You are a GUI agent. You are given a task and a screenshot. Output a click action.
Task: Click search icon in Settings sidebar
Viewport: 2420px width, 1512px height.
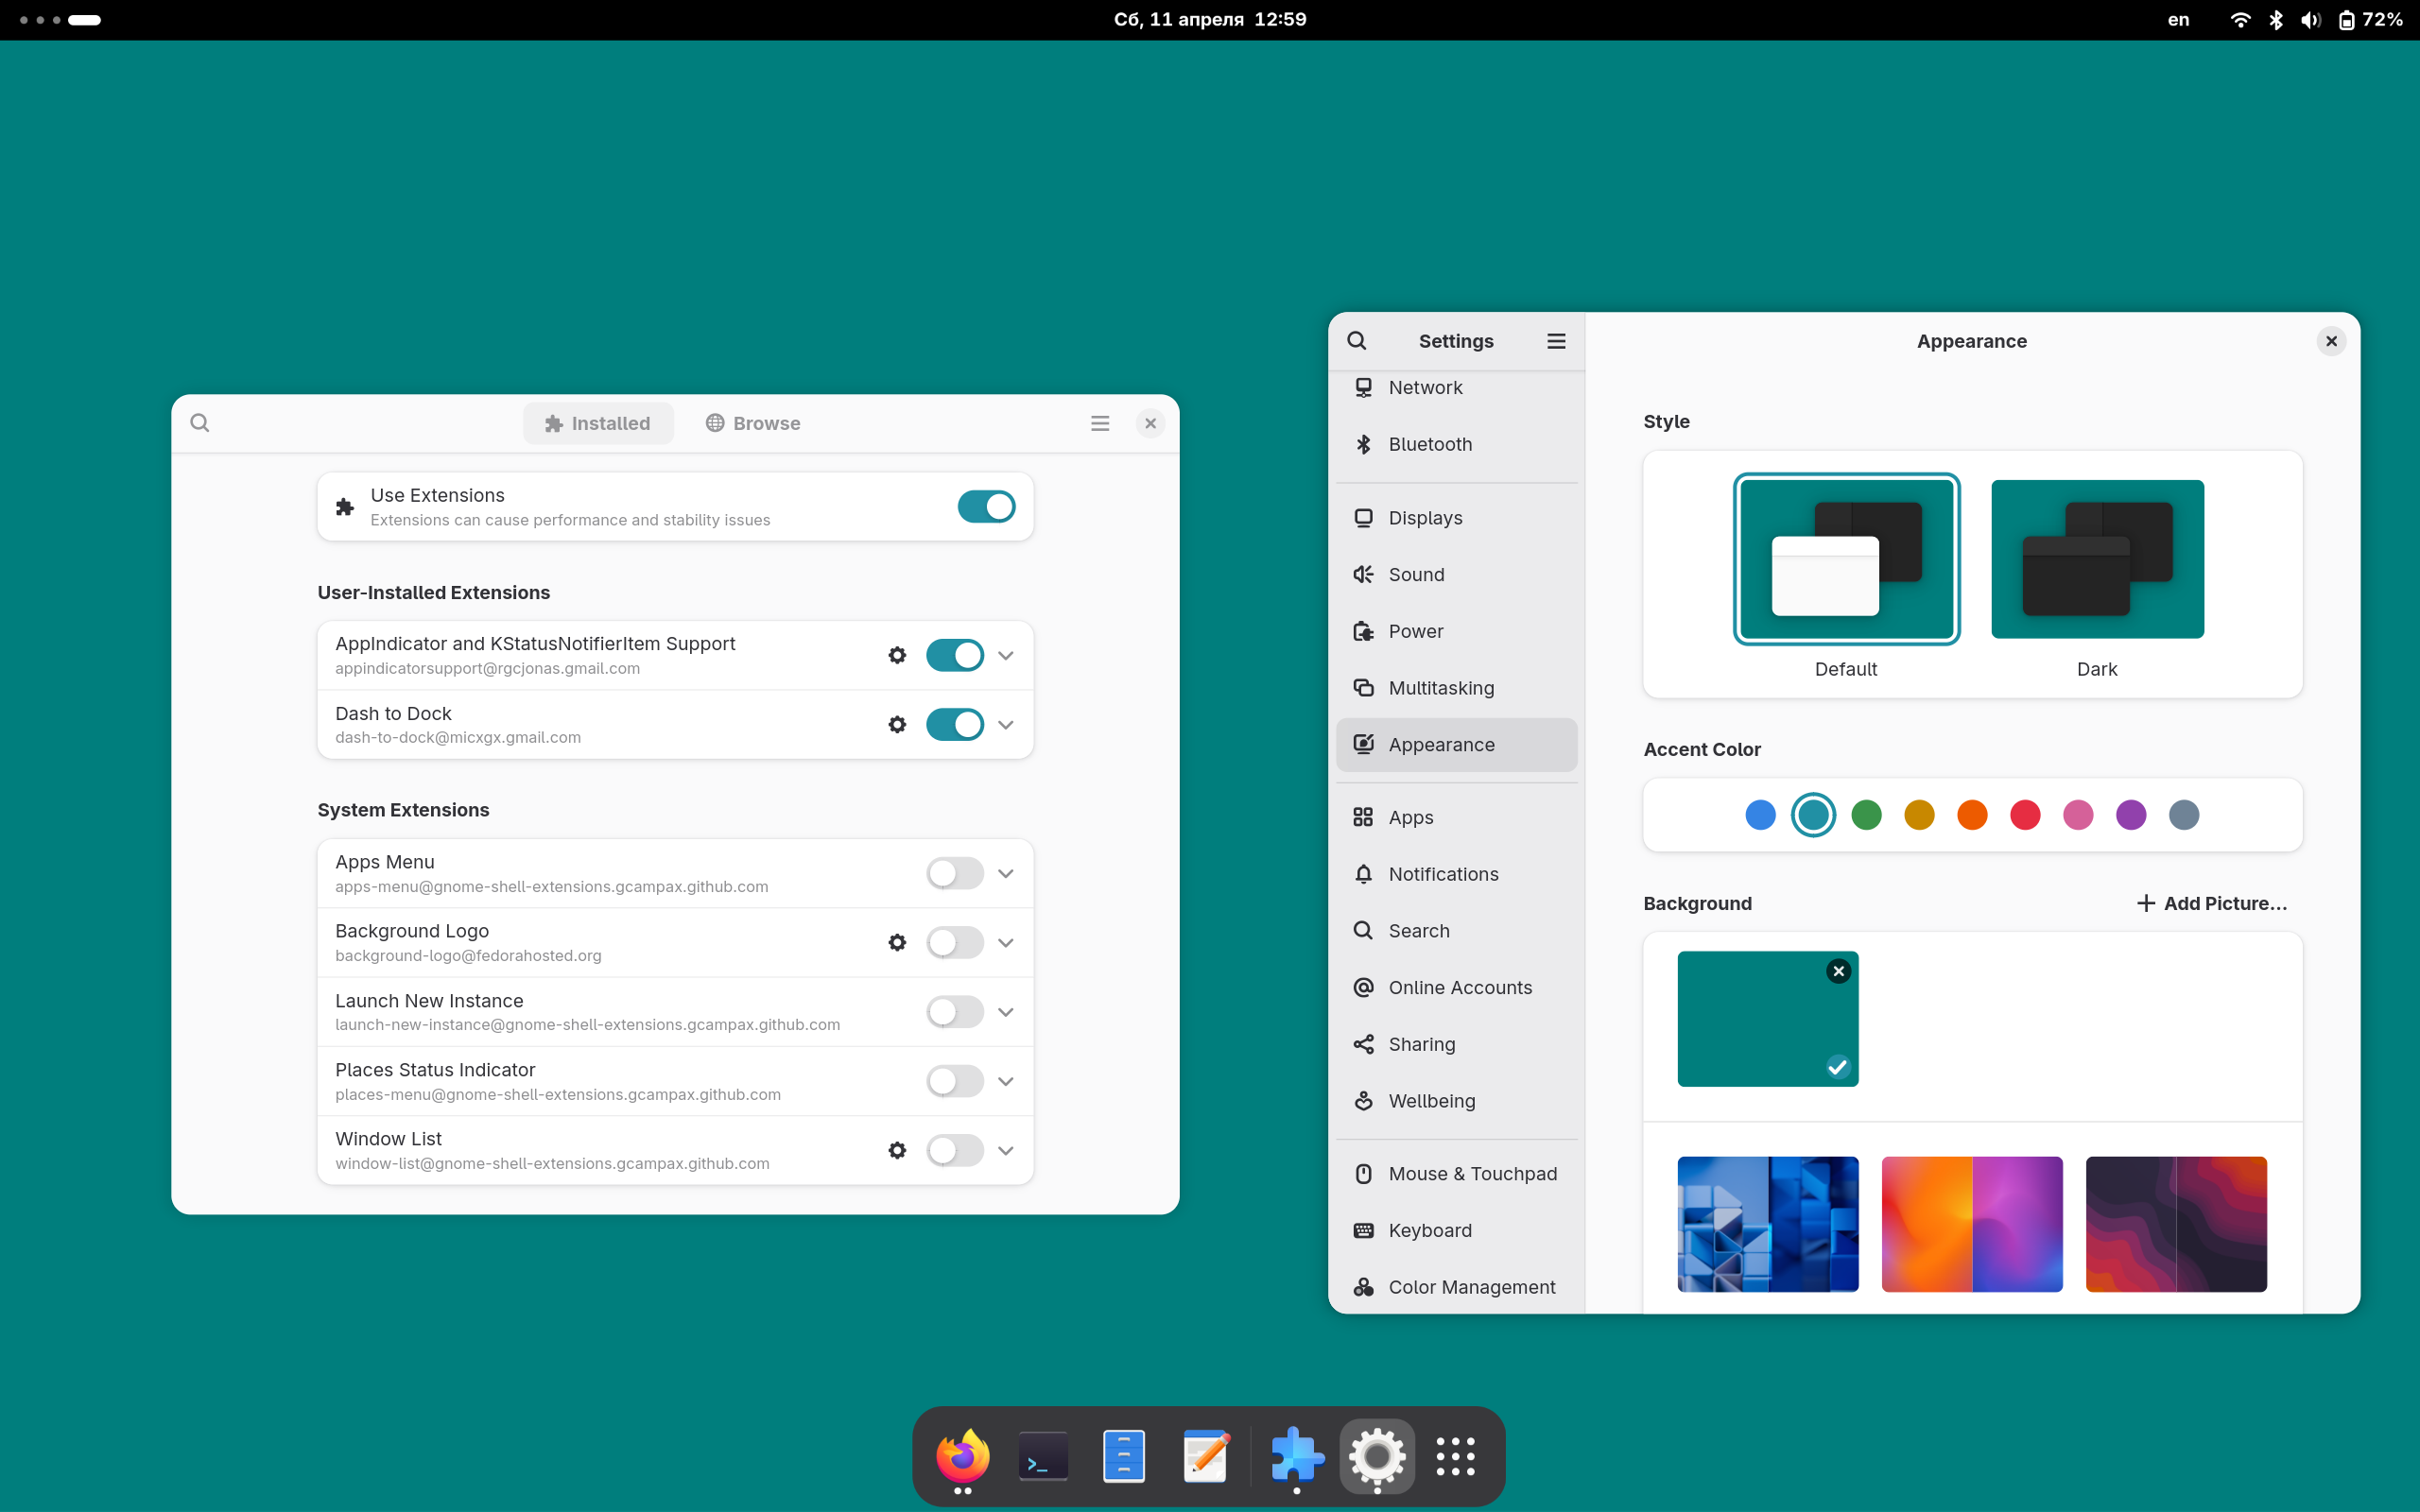pyautogui.click(x=1357, y=341)
